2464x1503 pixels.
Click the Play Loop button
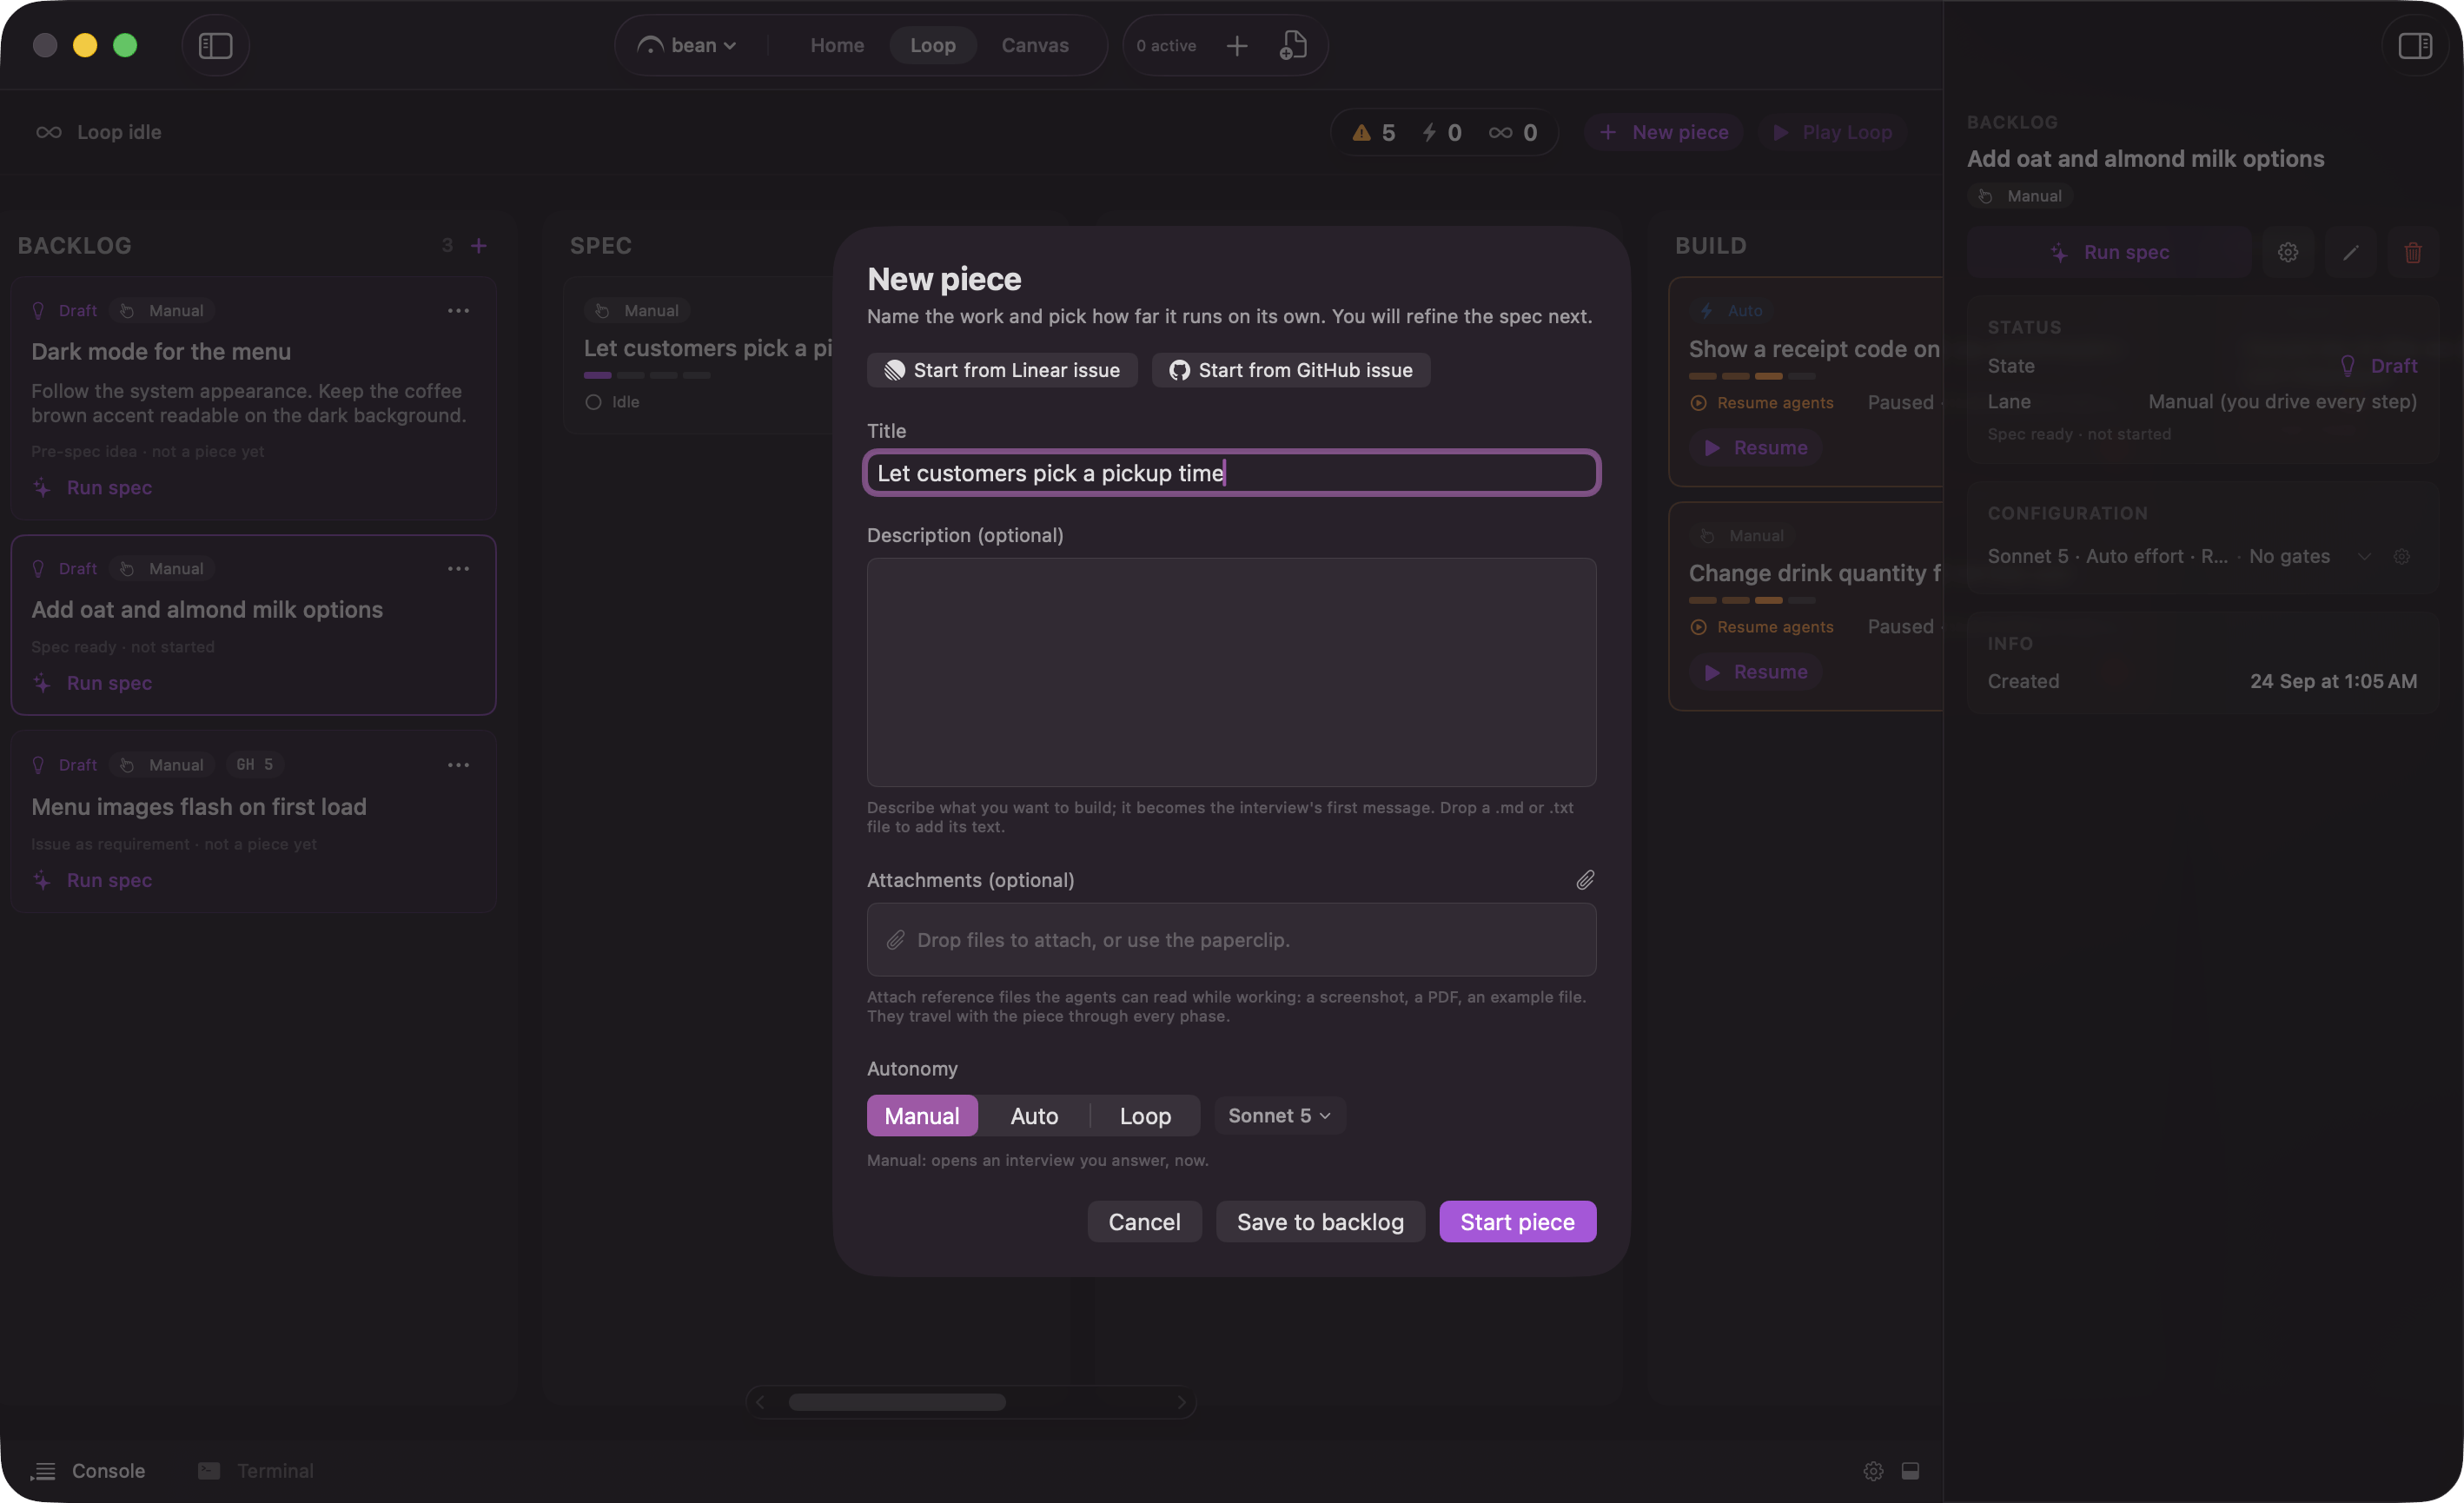pyautogui.click(x=1832, y=133)
